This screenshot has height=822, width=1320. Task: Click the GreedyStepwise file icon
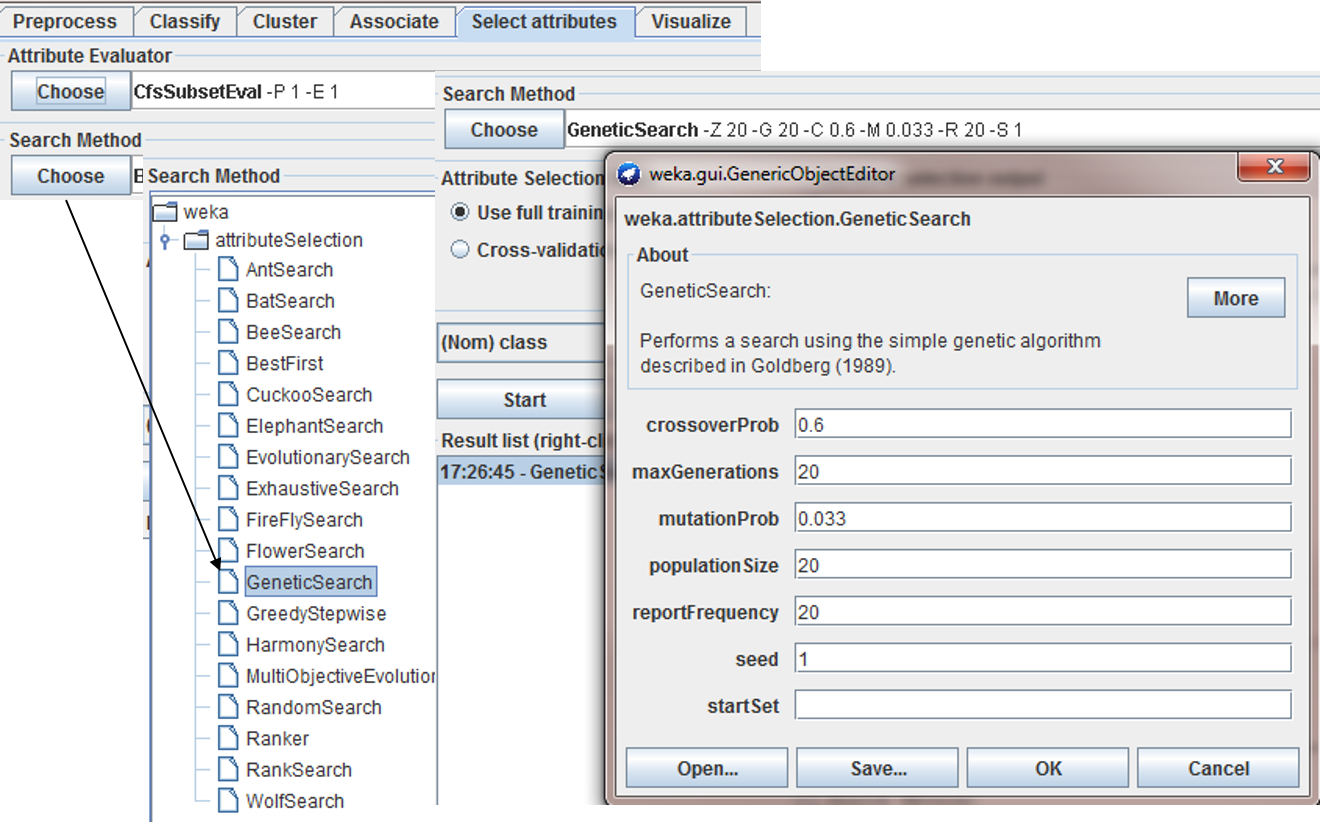pos(228,614)
